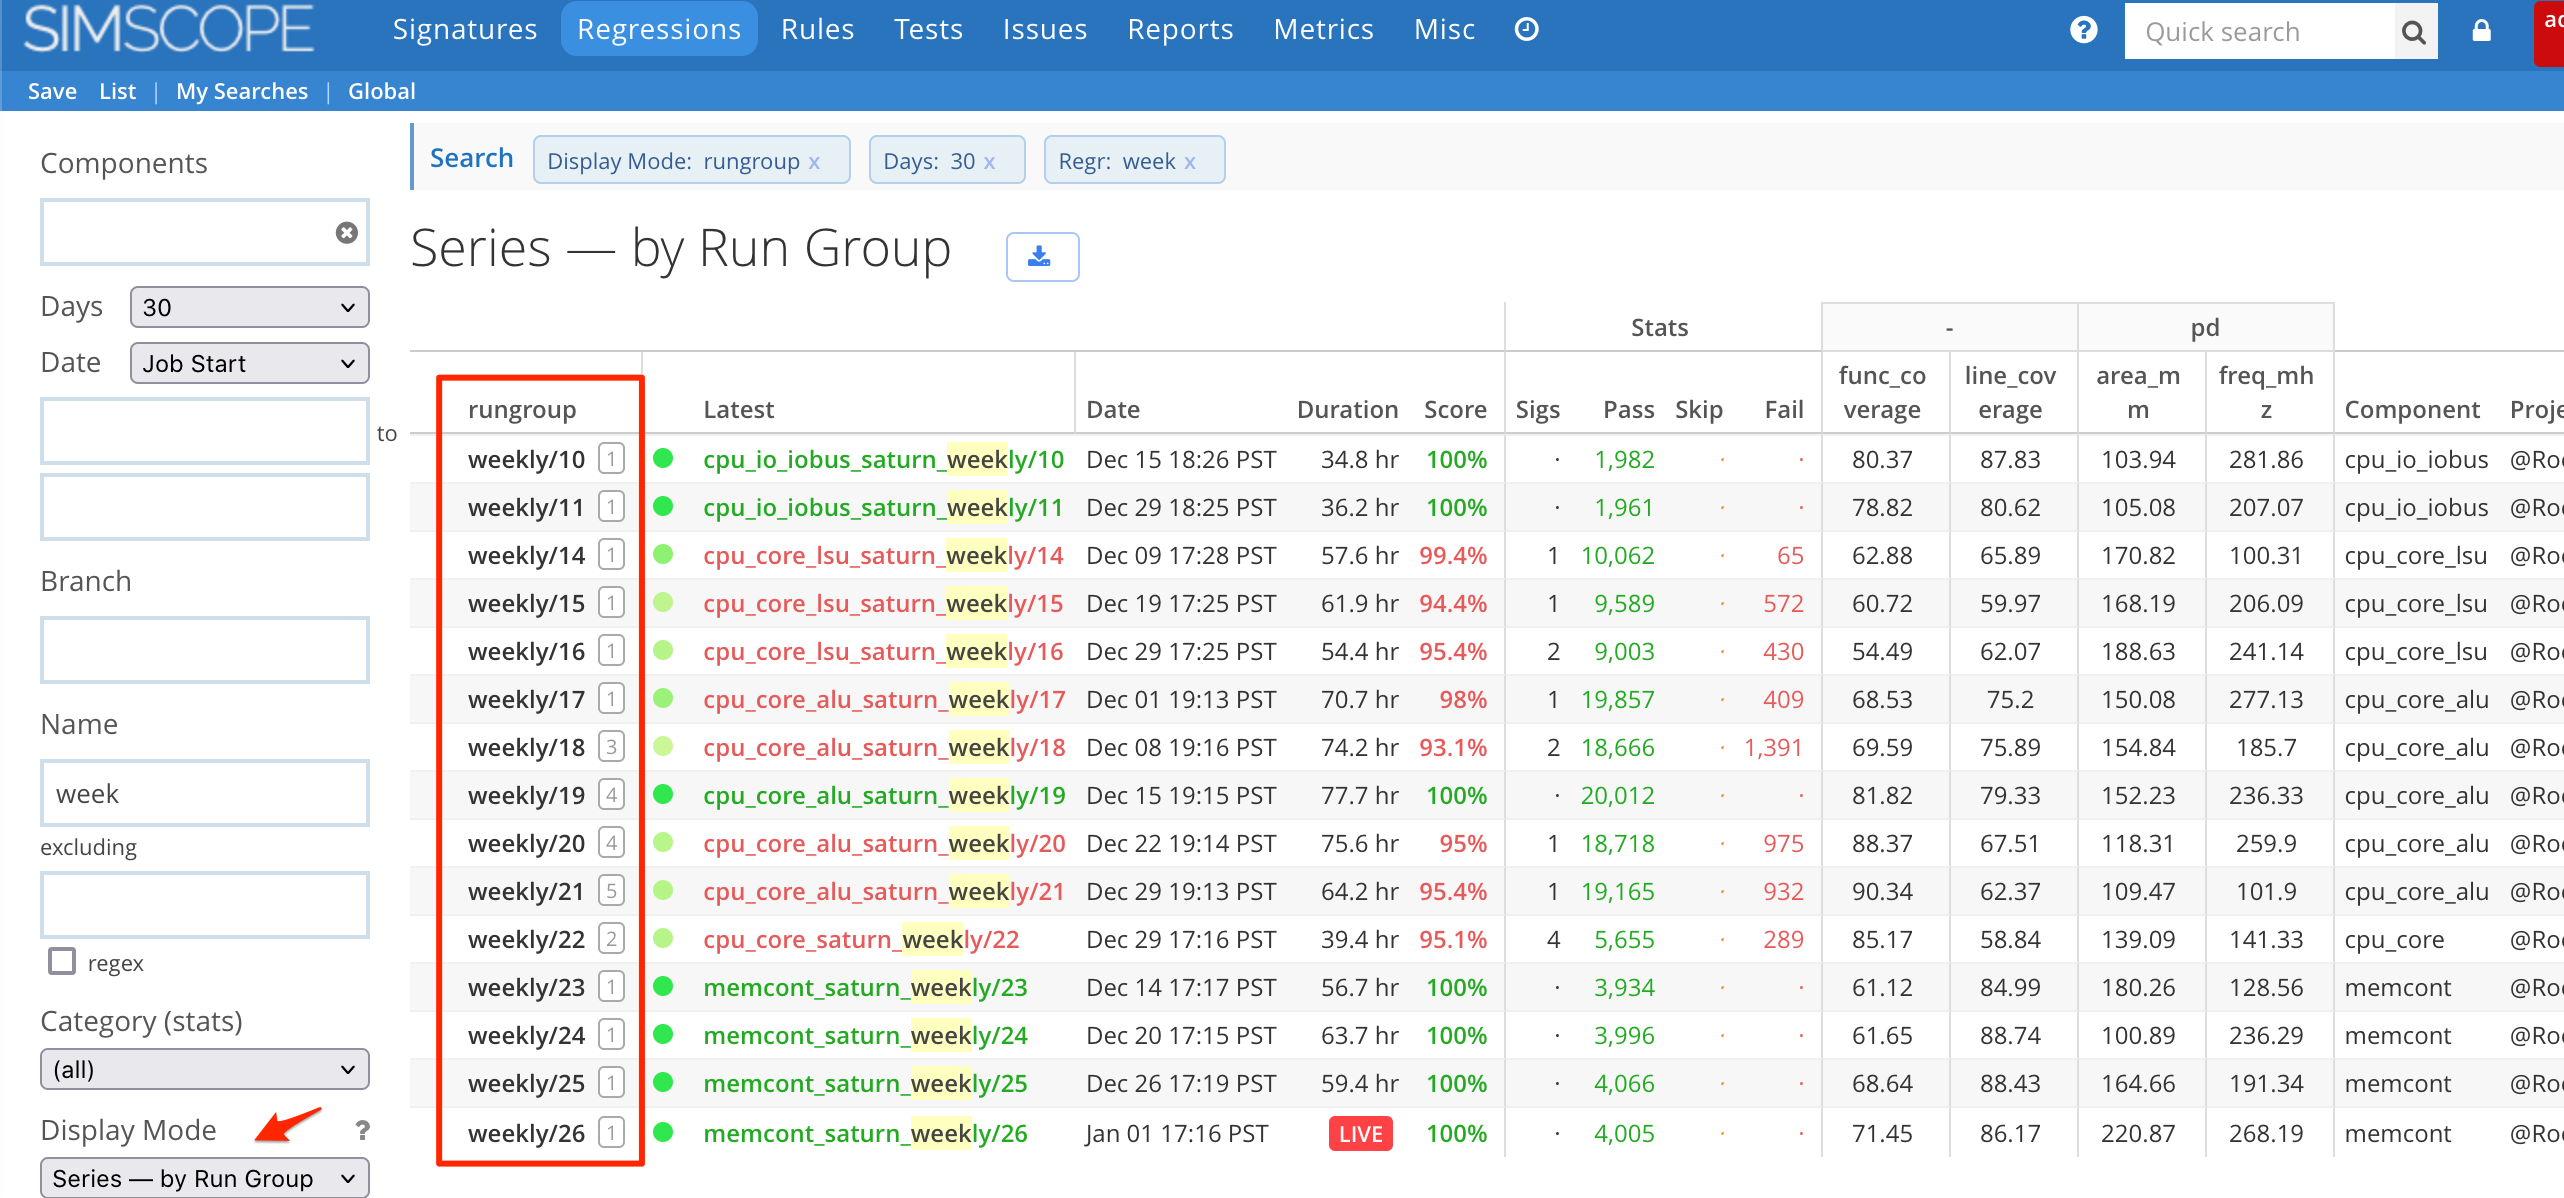2564x1198 pixels.
Task: Open cpu_core_lsu_saturn_weekly/15 regression link
Action: pyautogui.click(x=883, y=603)
